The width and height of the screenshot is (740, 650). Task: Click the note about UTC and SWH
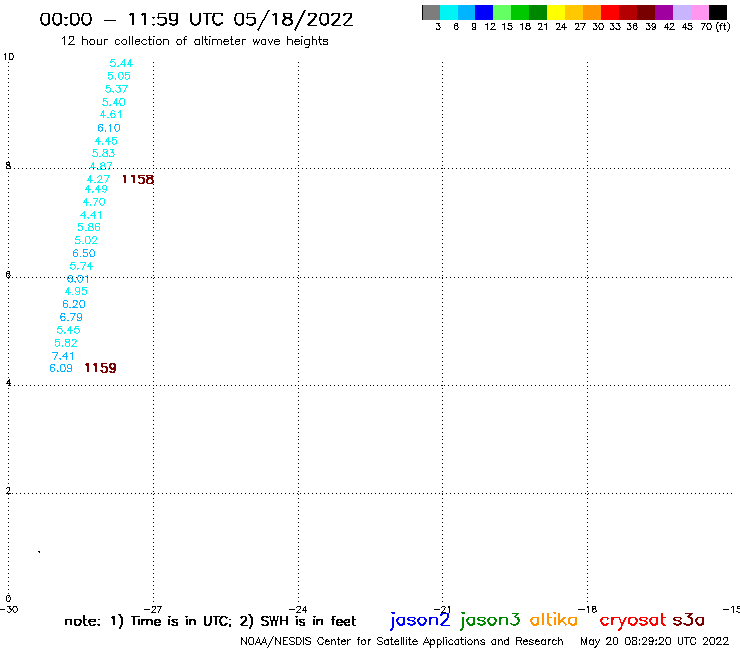[x=210, y=621]
